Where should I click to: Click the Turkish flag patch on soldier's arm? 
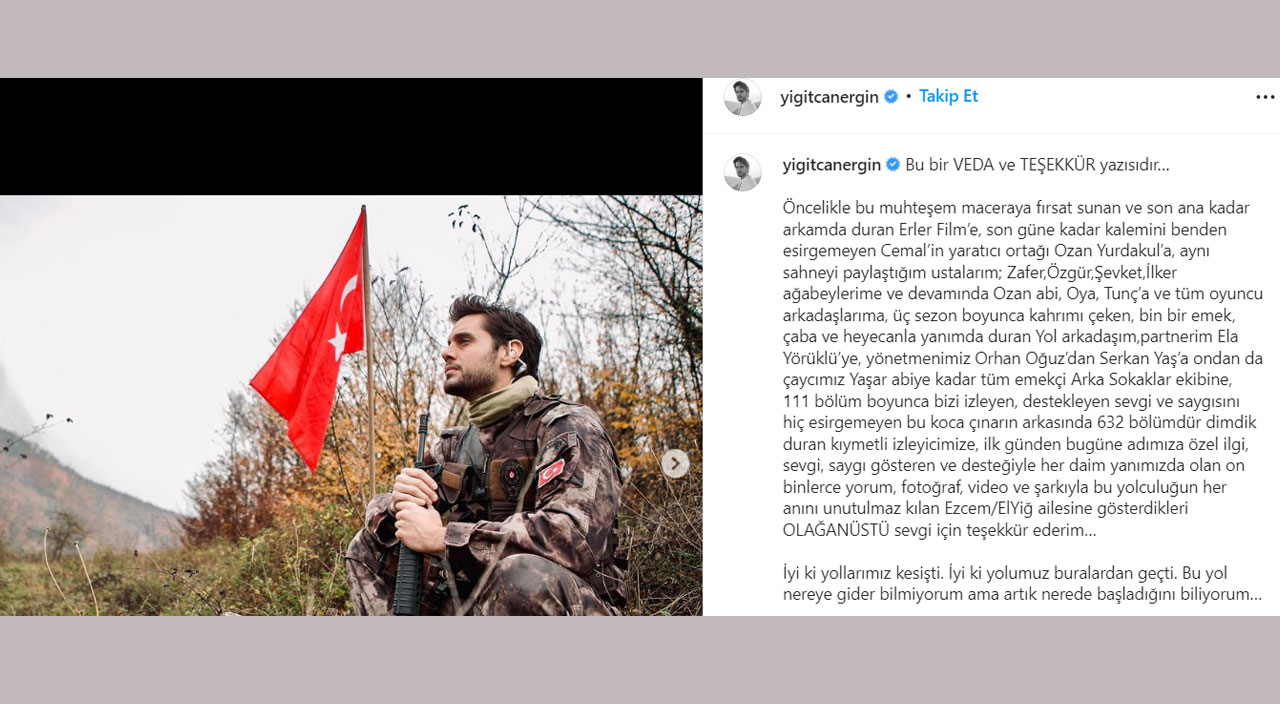coord(551,472)
